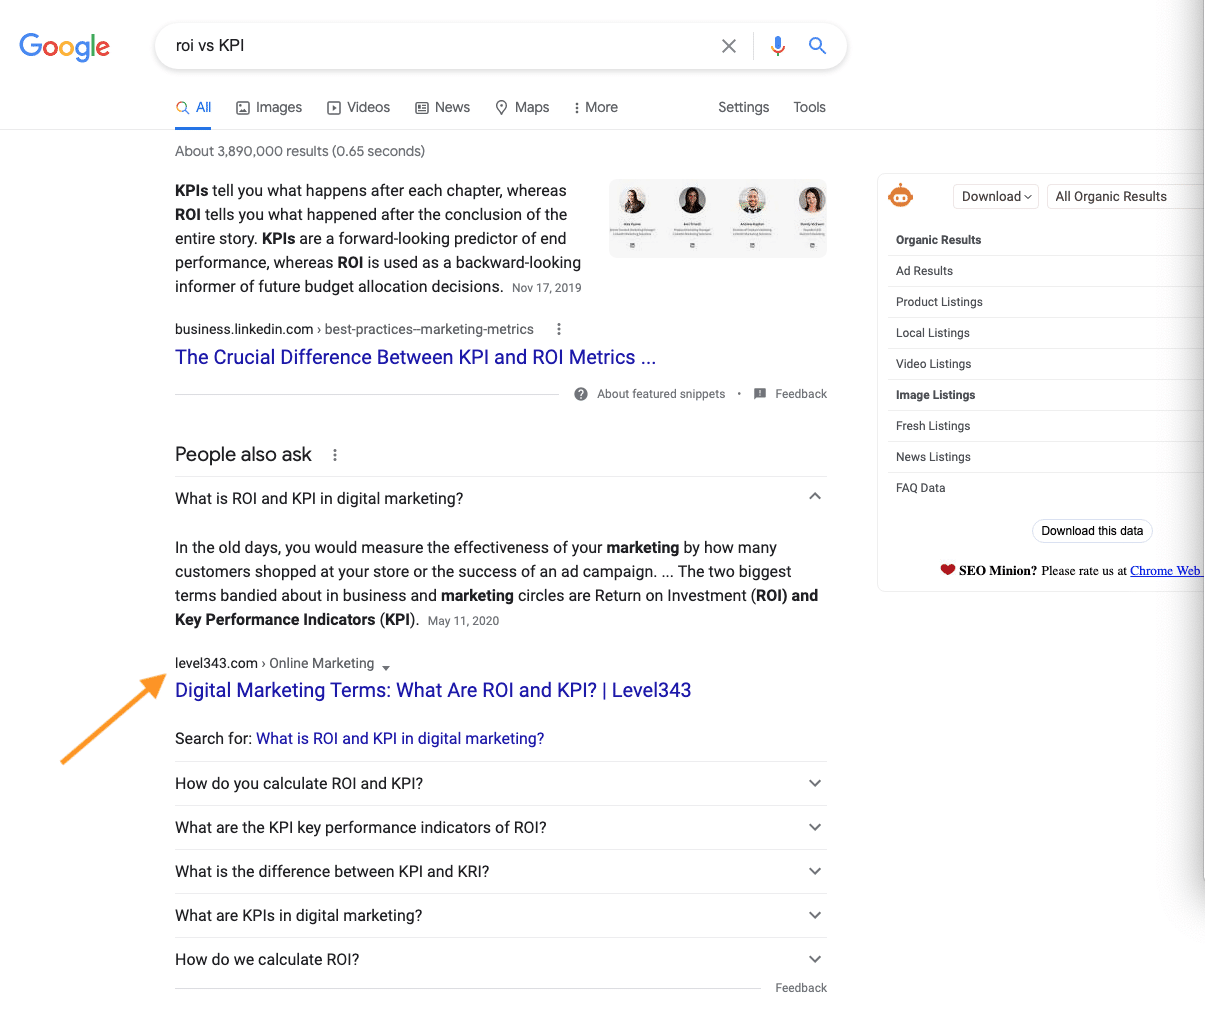
Task: Open the three-dot menu beside business.linkedin.com
Action: pyautogui.click(x=559, y=329)
